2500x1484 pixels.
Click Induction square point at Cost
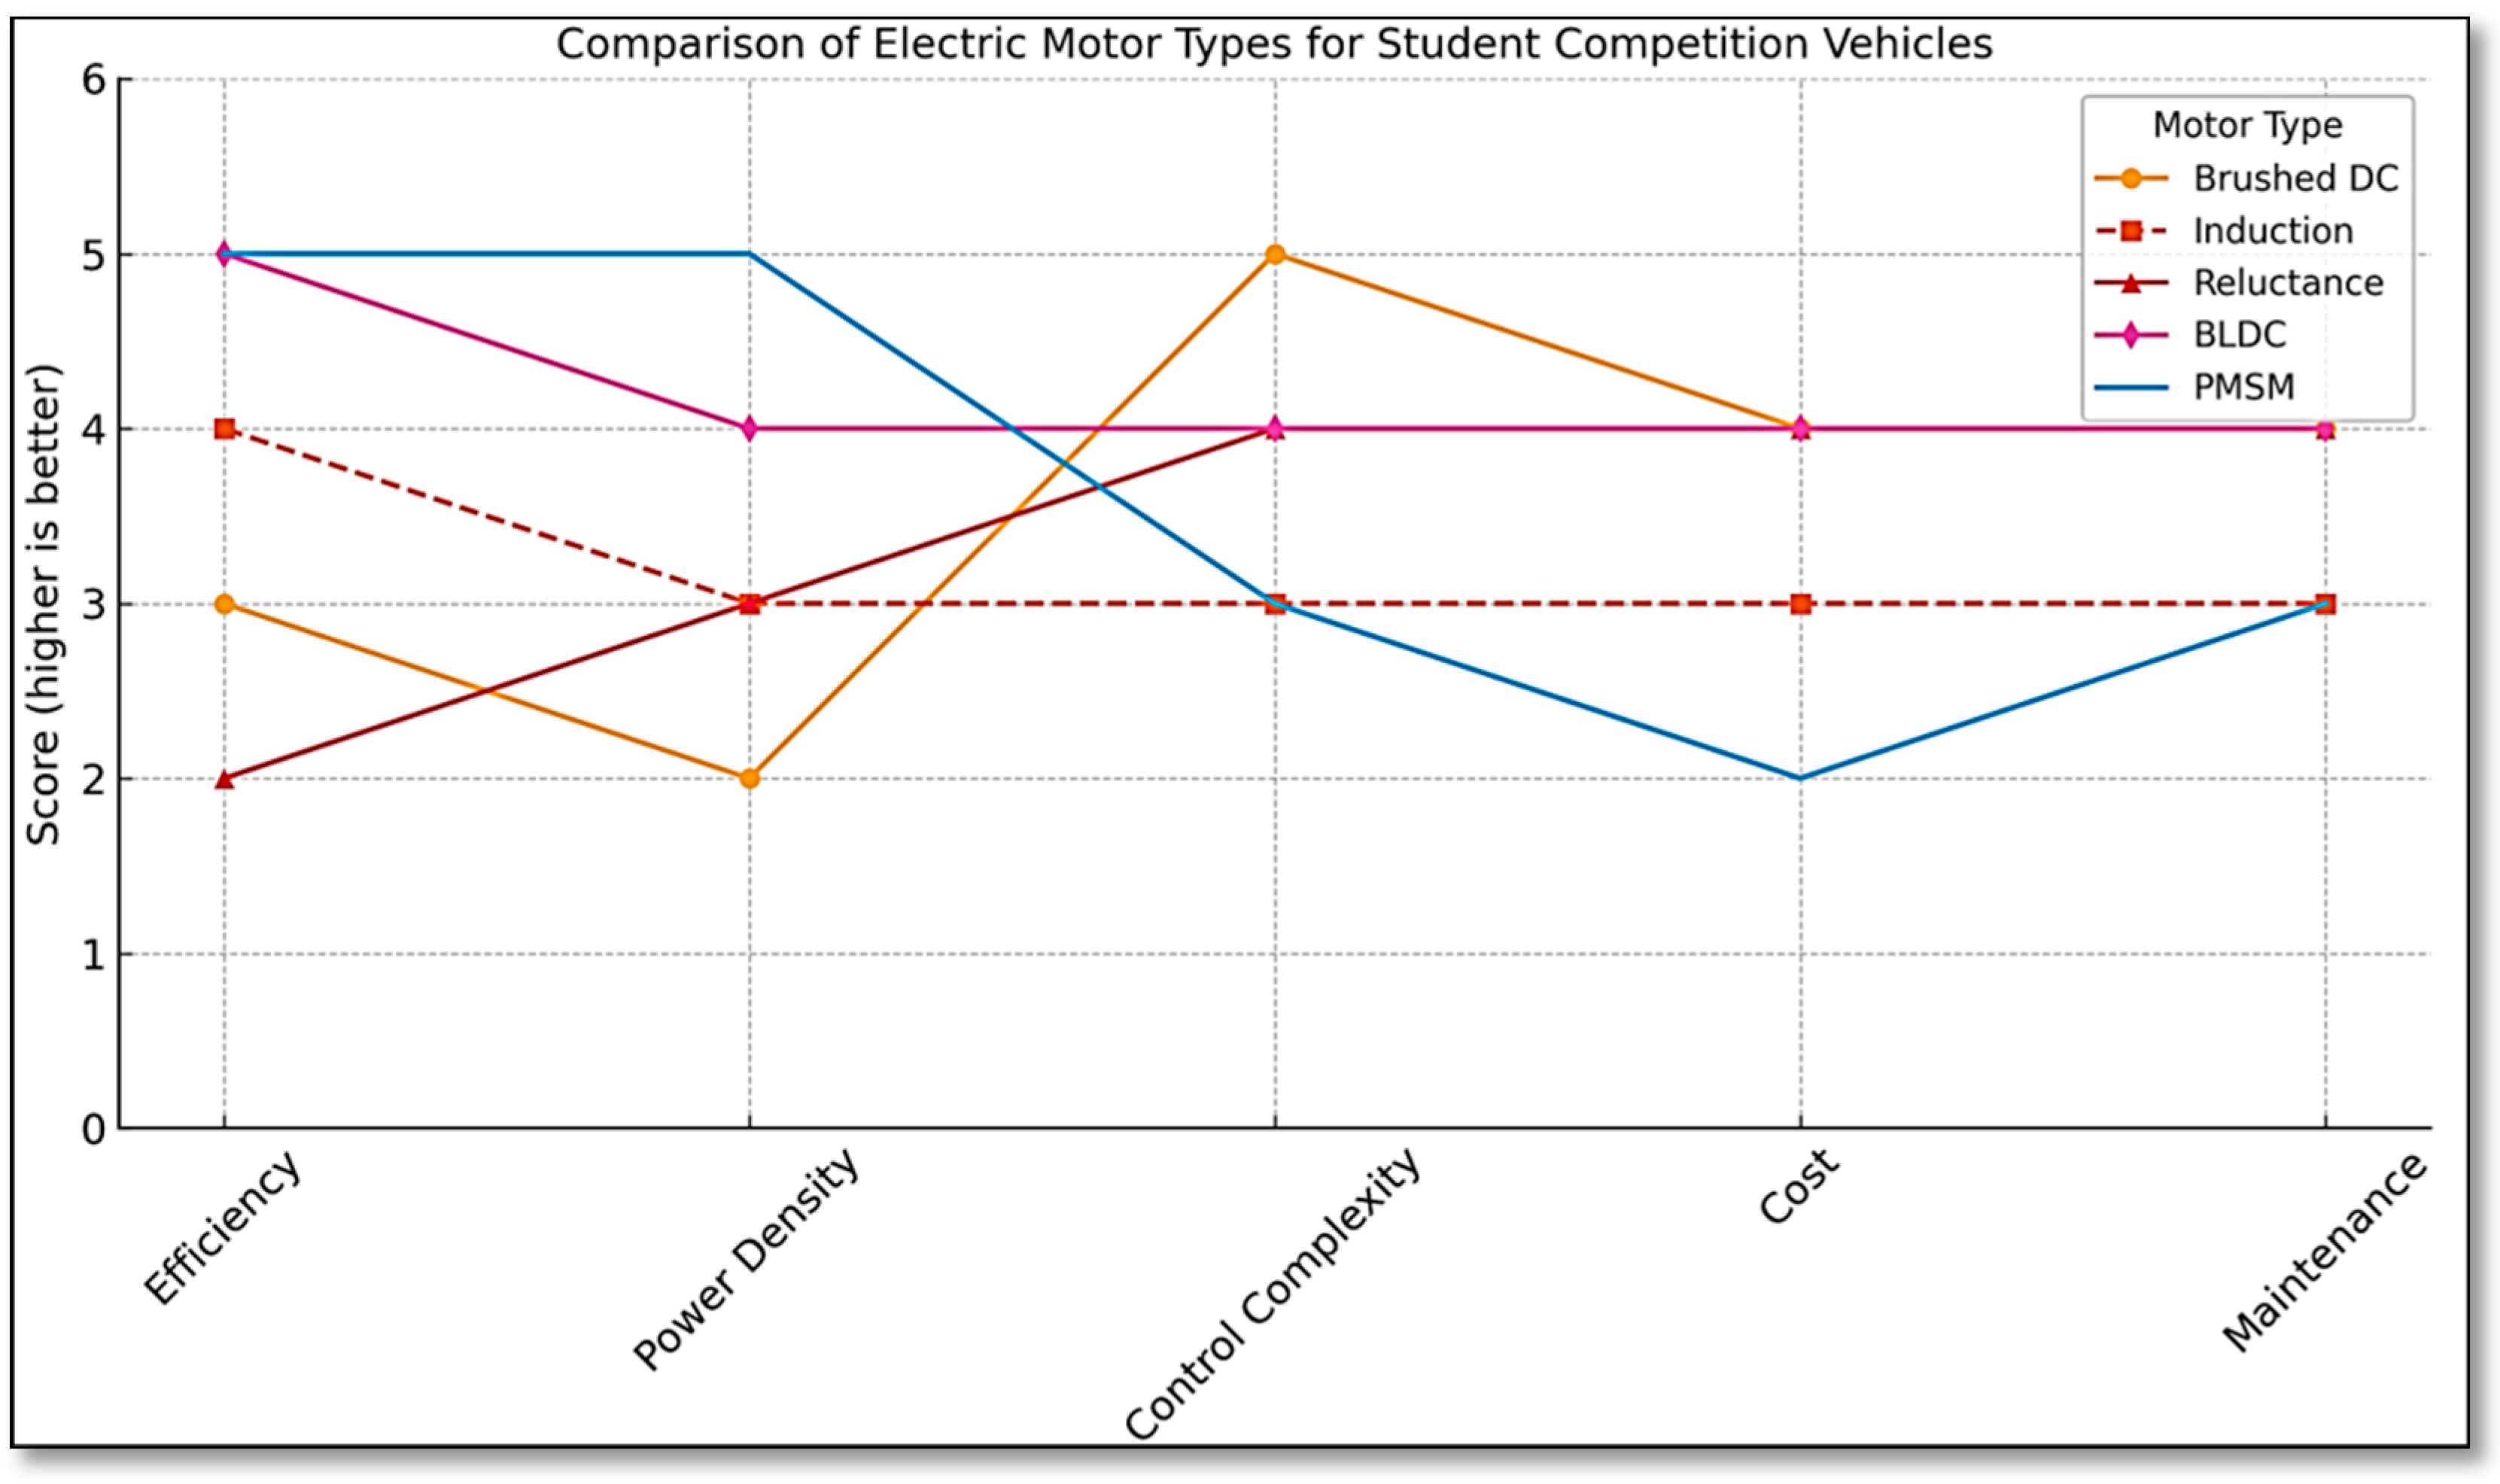[x=1800, y=604]
